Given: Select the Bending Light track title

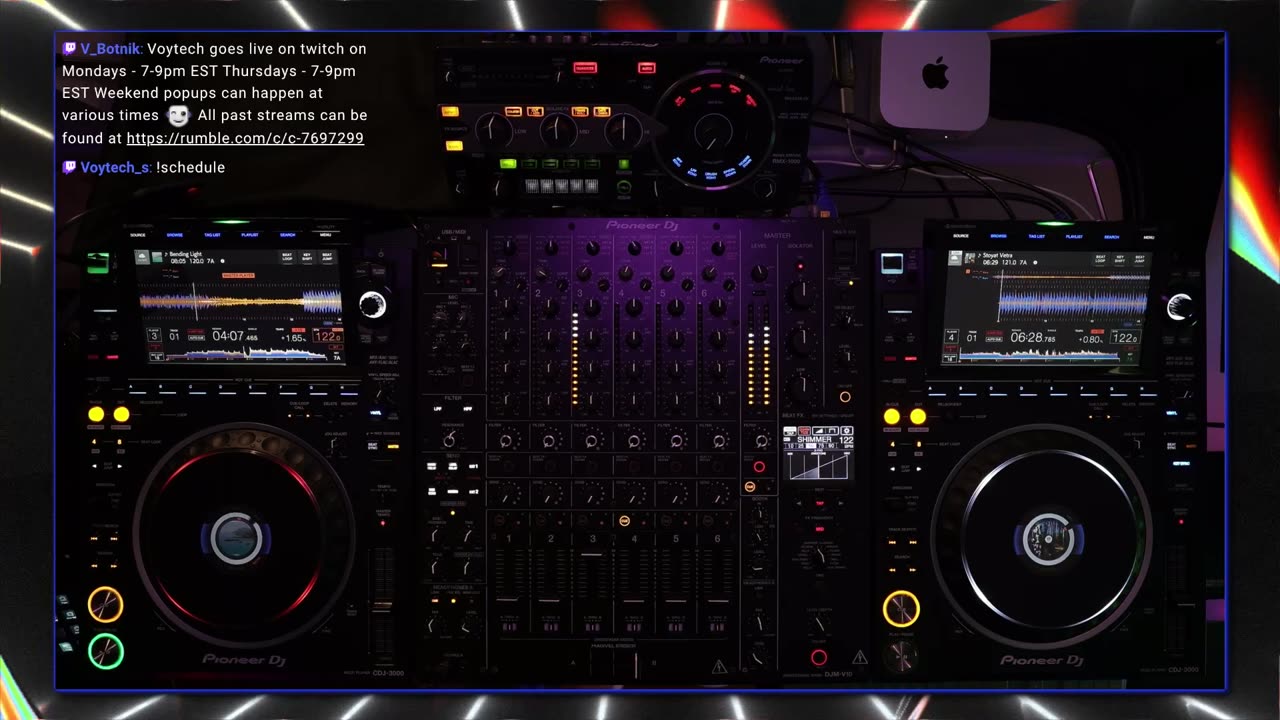Looking at the screenshot, I should (x=185, y=254).
